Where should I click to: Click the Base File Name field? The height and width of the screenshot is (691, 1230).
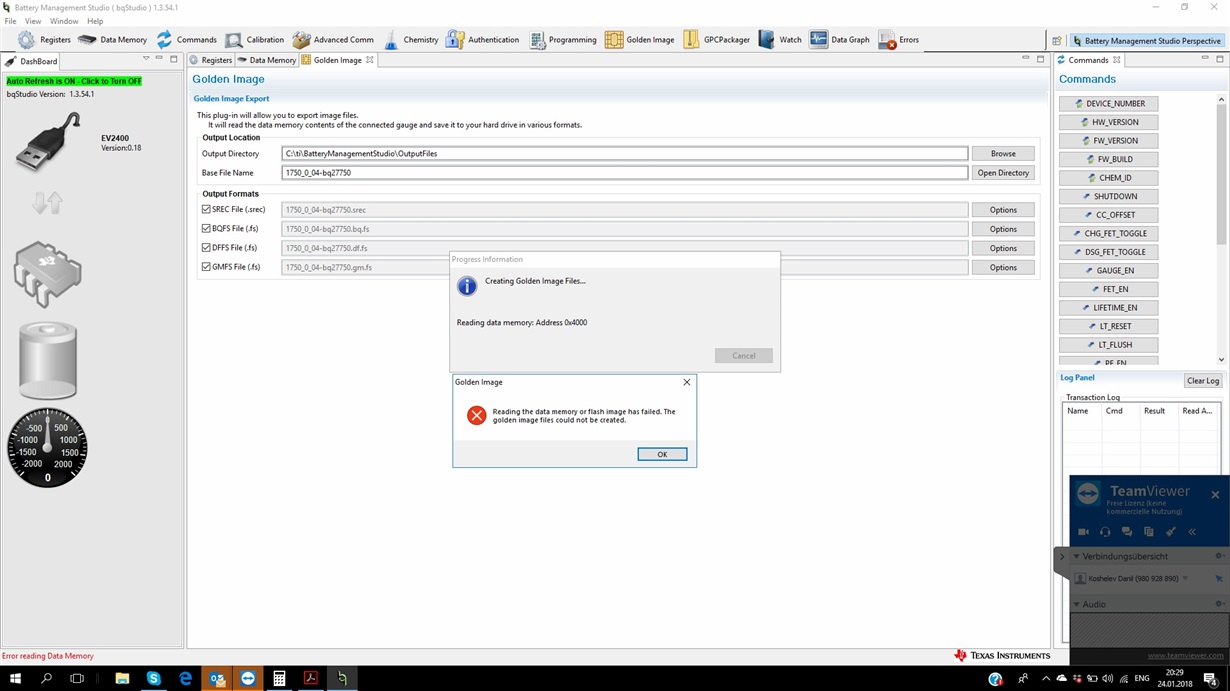pos(625,173)
